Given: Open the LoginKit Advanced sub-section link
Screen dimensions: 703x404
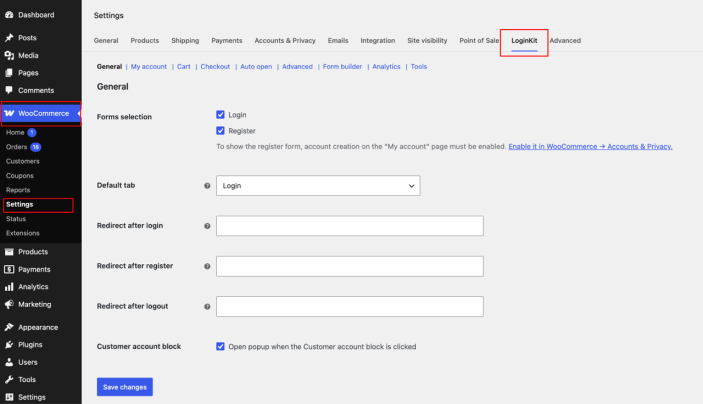Looking at the screenshot, I should click(297, 66).
